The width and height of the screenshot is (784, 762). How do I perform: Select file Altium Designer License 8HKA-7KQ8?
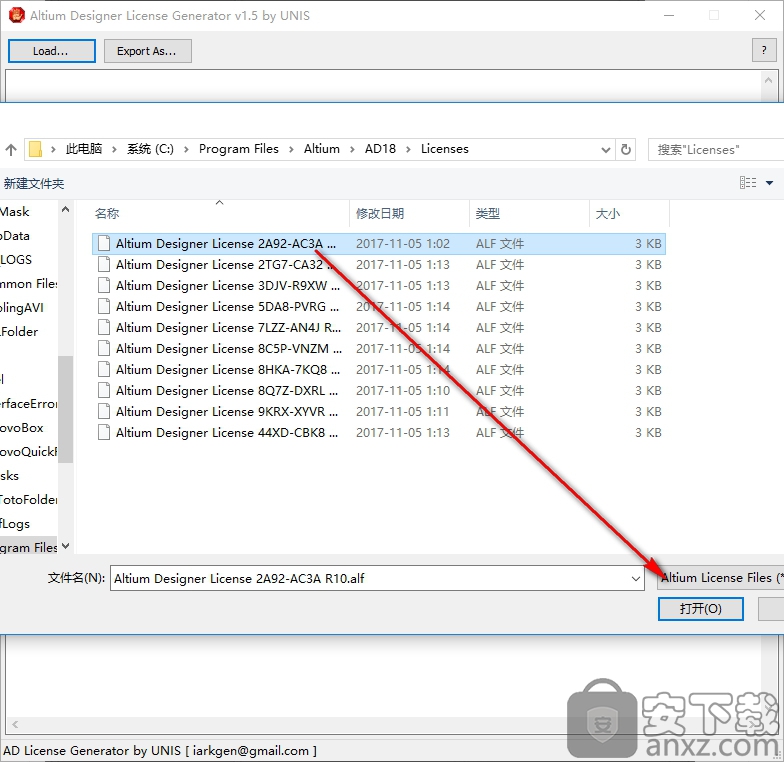(x=378, y=370)
